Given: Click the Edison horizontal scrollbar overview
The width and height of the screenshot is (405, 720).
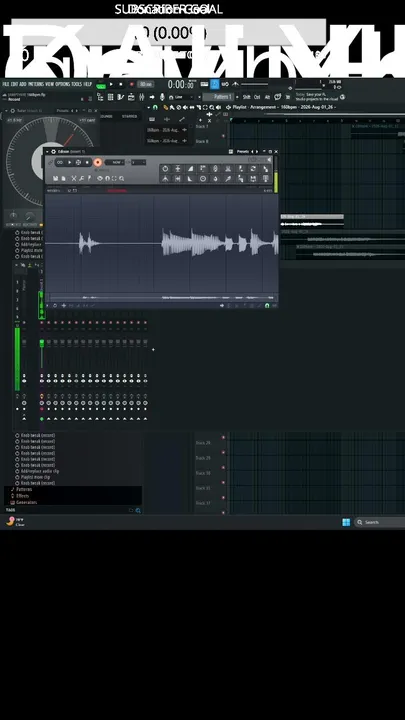Looking at the screenshot, I should click(161, 297).
